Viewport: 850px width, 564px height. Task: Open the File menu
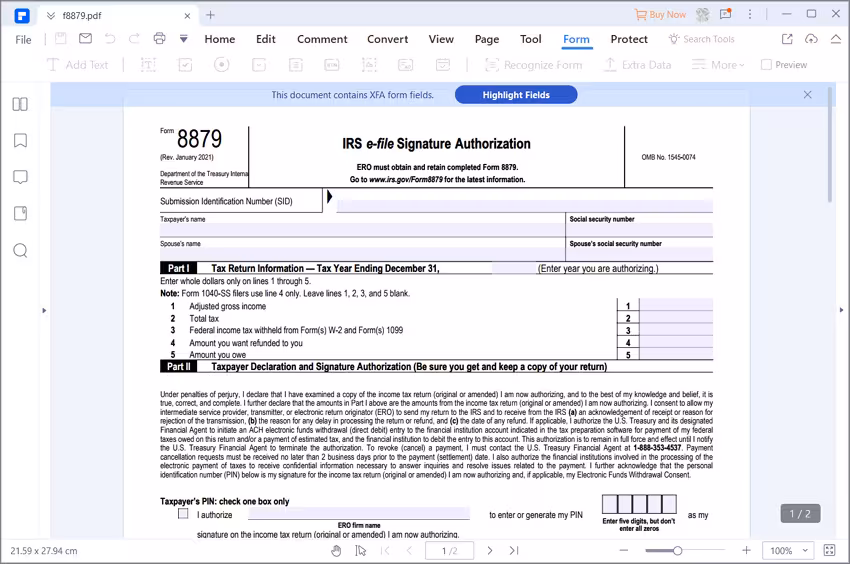point(23,40)
